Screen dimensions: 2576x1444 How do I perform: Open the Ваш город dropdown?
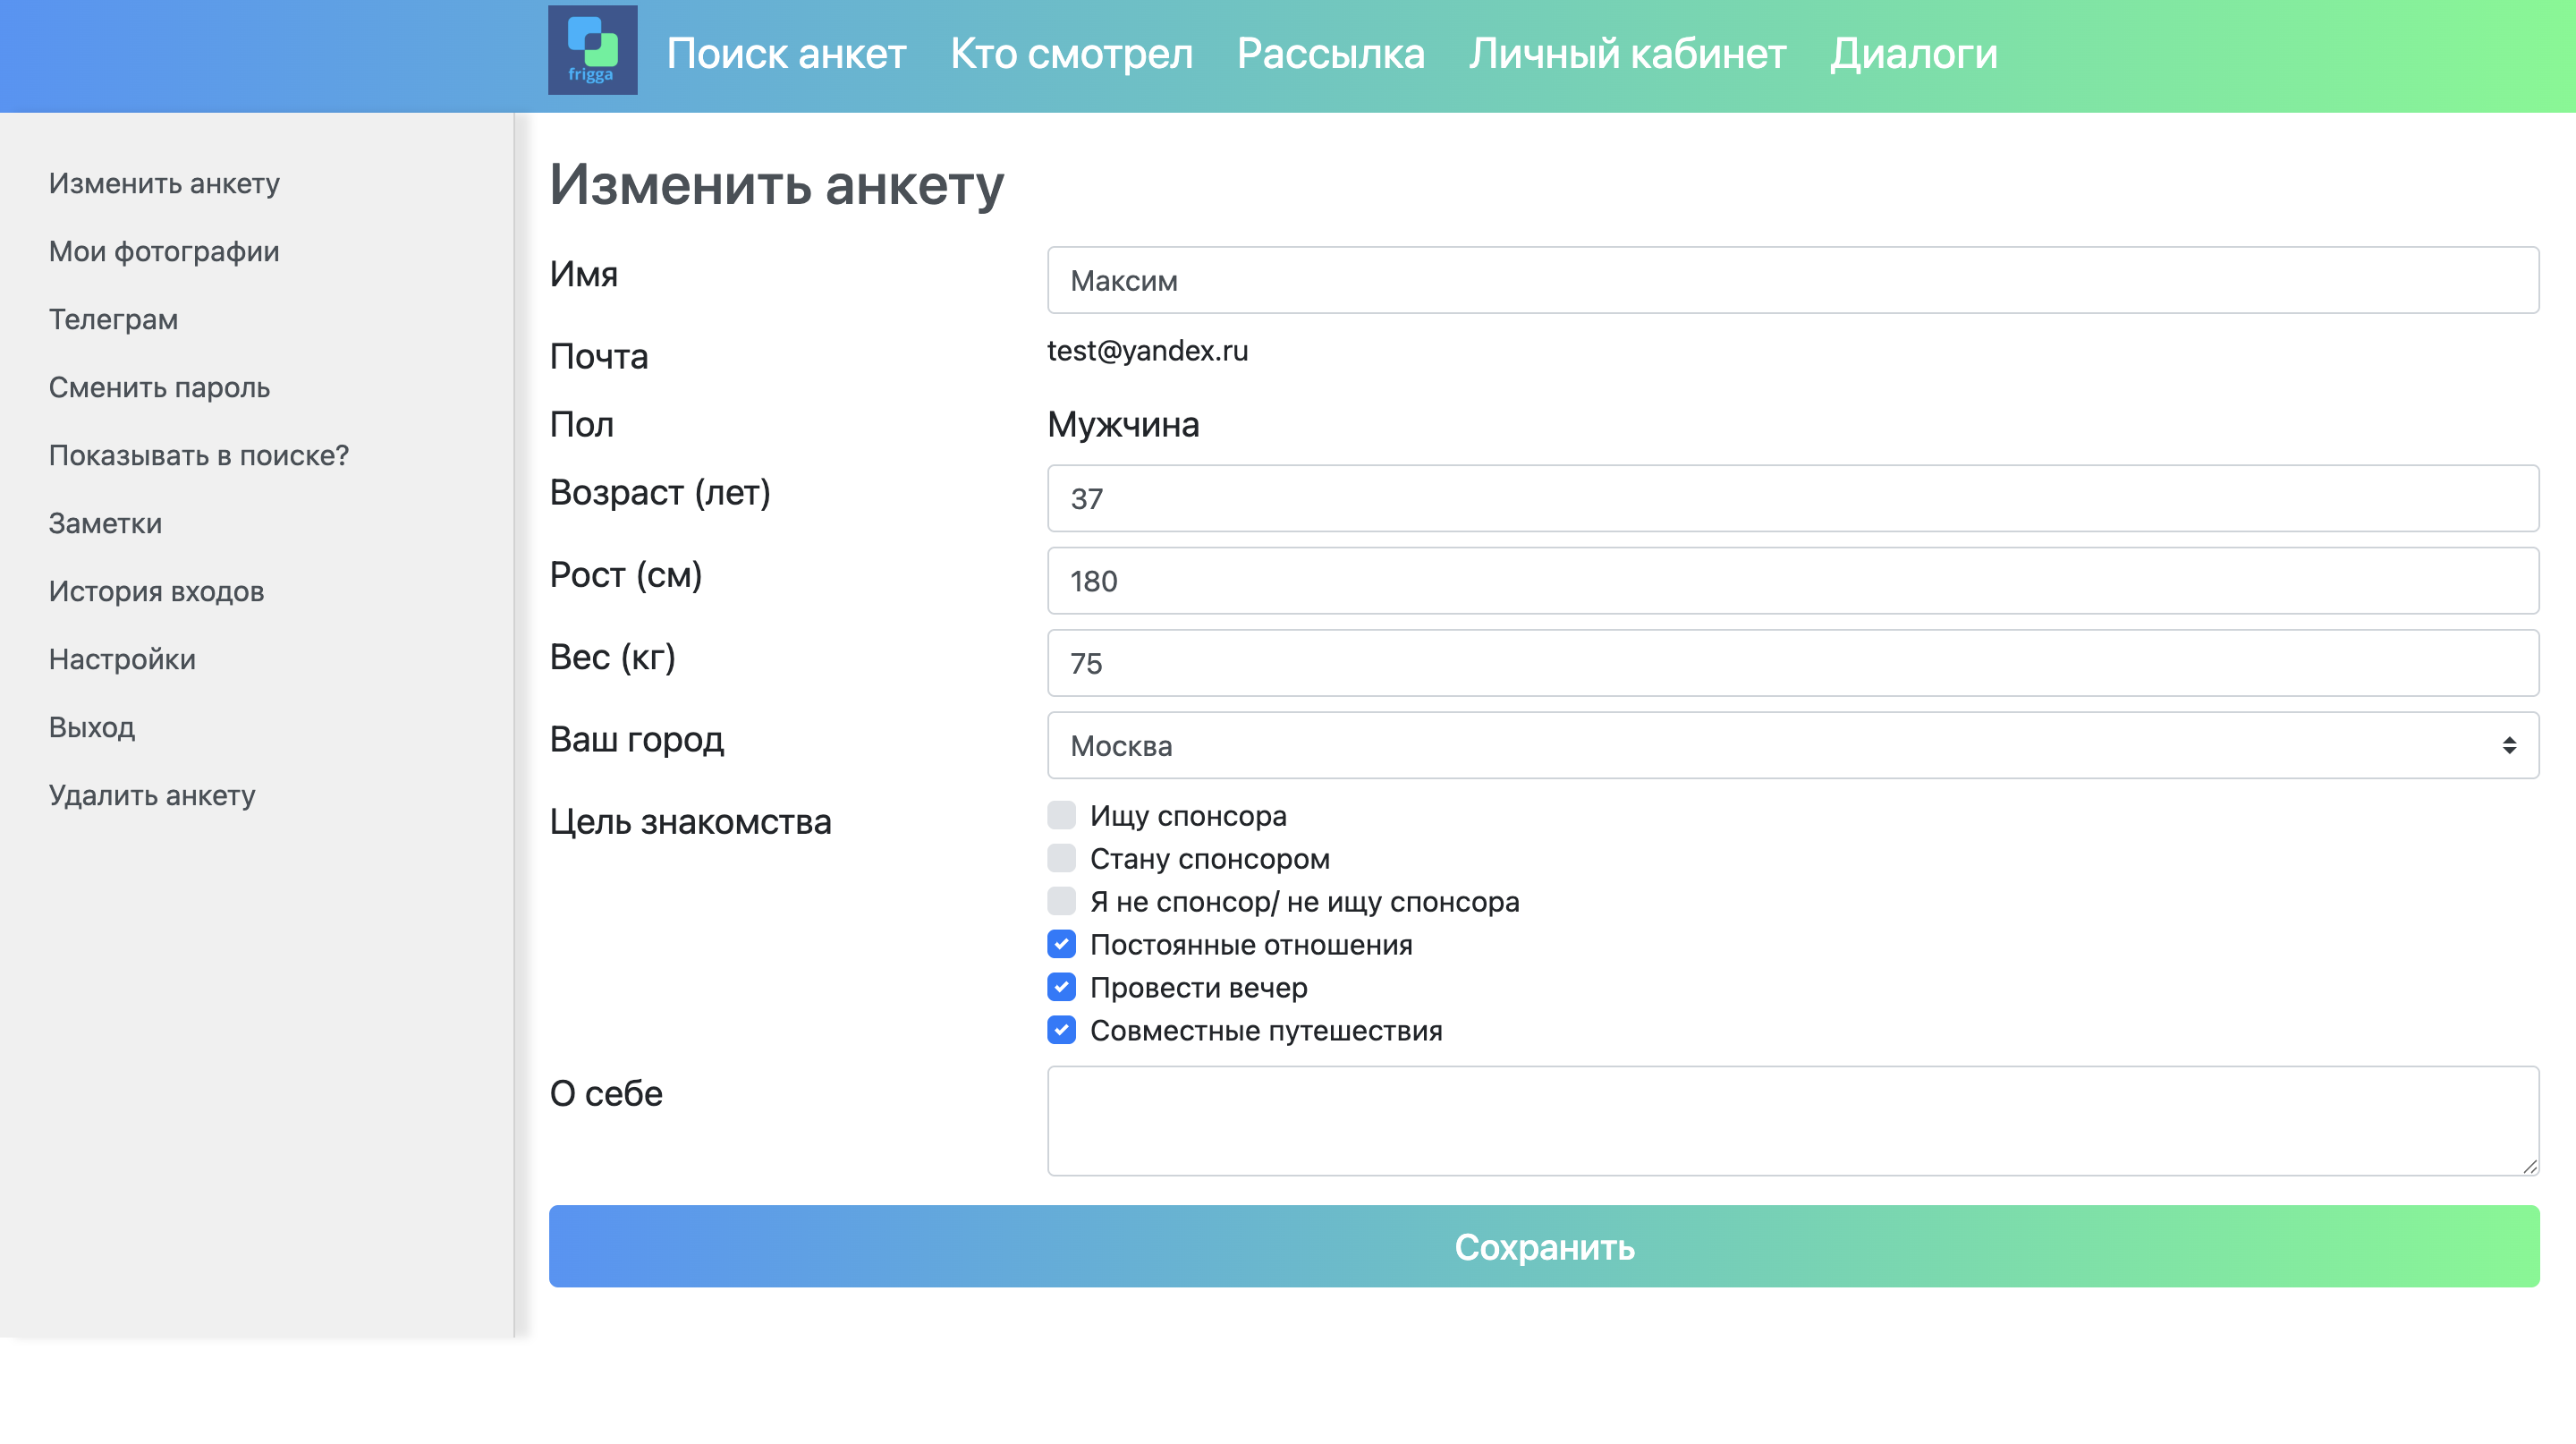1792,745
